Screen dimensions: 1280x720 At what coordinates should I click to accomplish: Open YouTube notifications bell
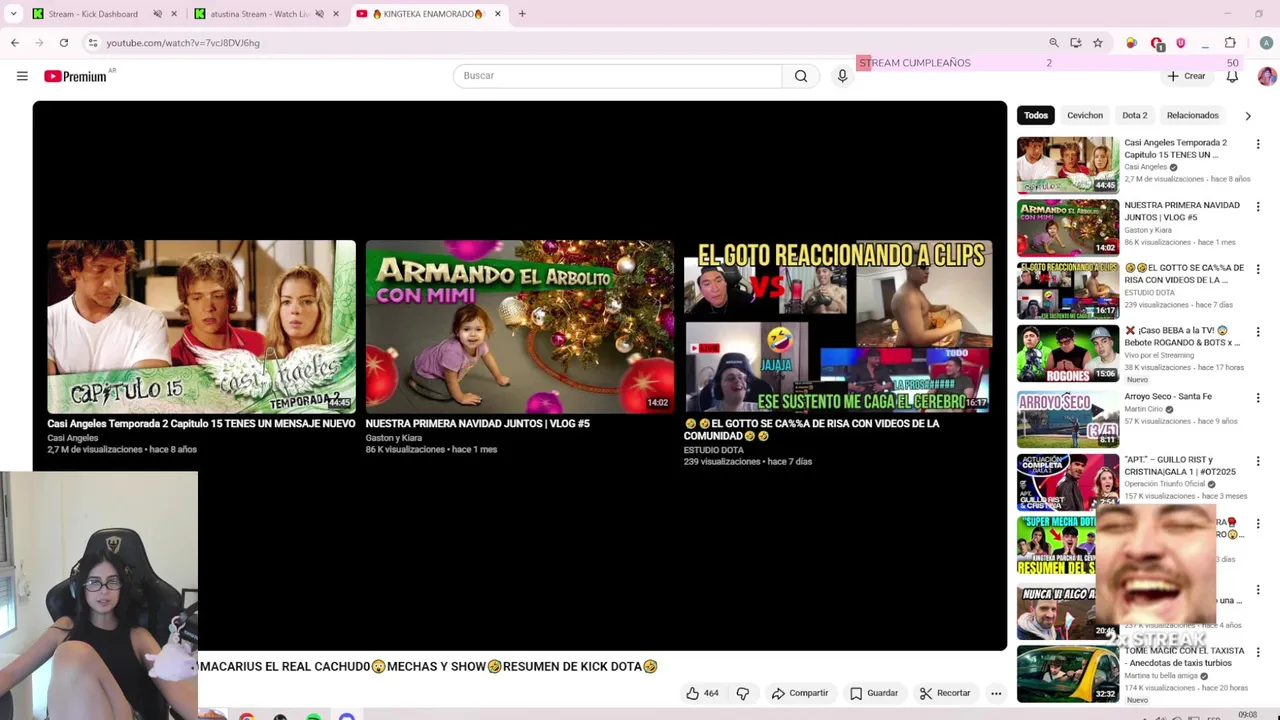[x=1232, y=76]
